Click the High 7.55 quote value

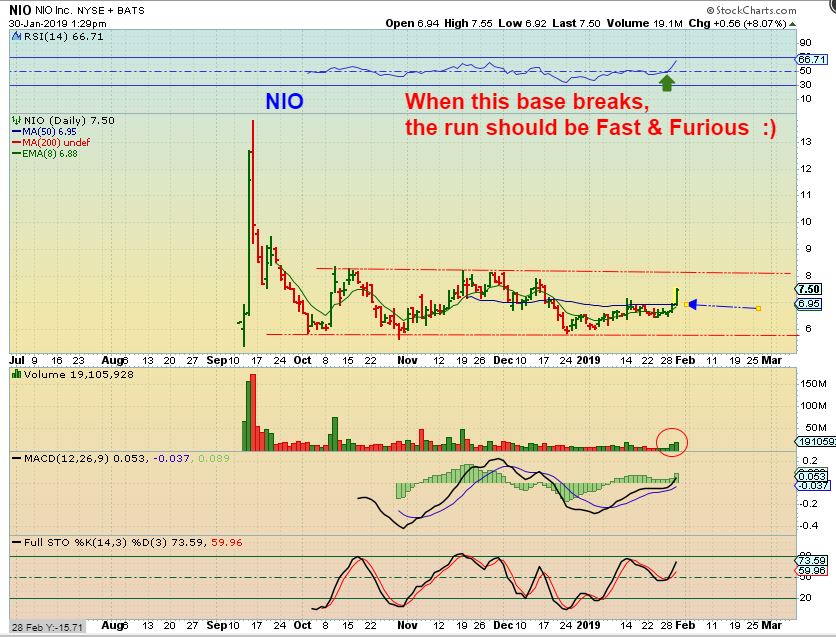[468, 23]
